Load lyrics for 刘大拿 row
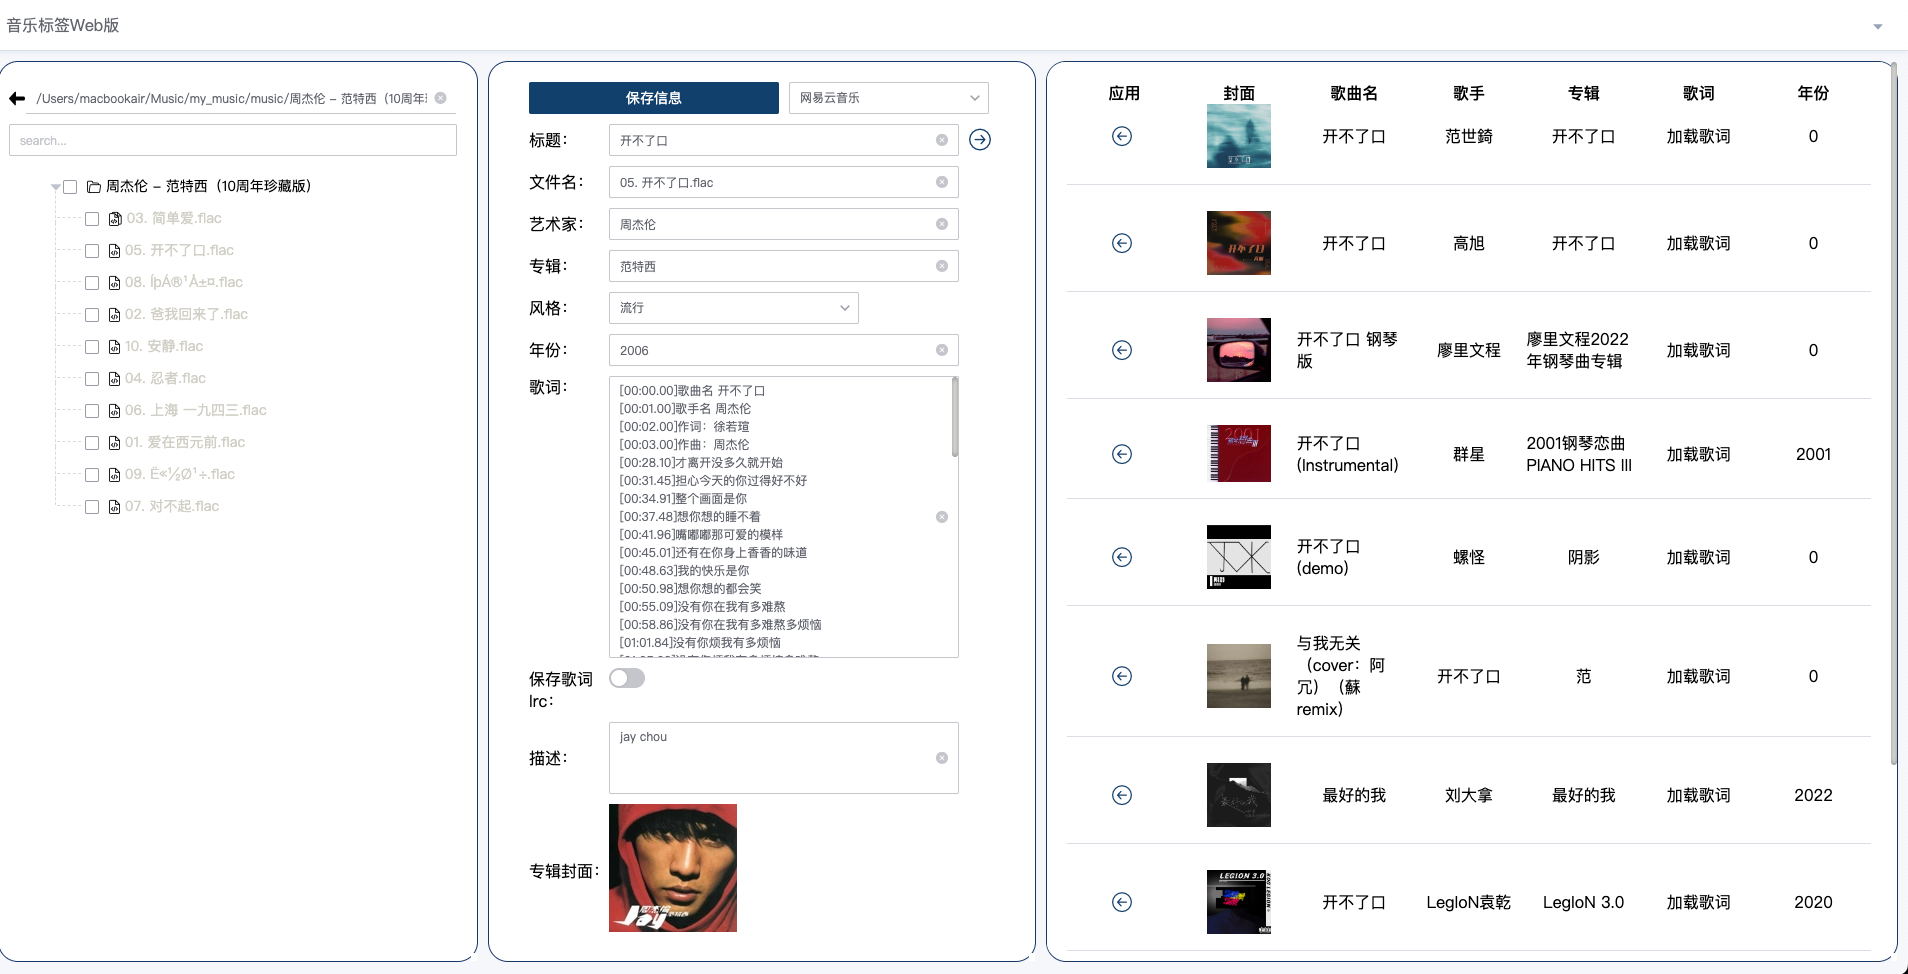Image resolution: width=1908 pixels, height=974 pixels. point(1698,795)
